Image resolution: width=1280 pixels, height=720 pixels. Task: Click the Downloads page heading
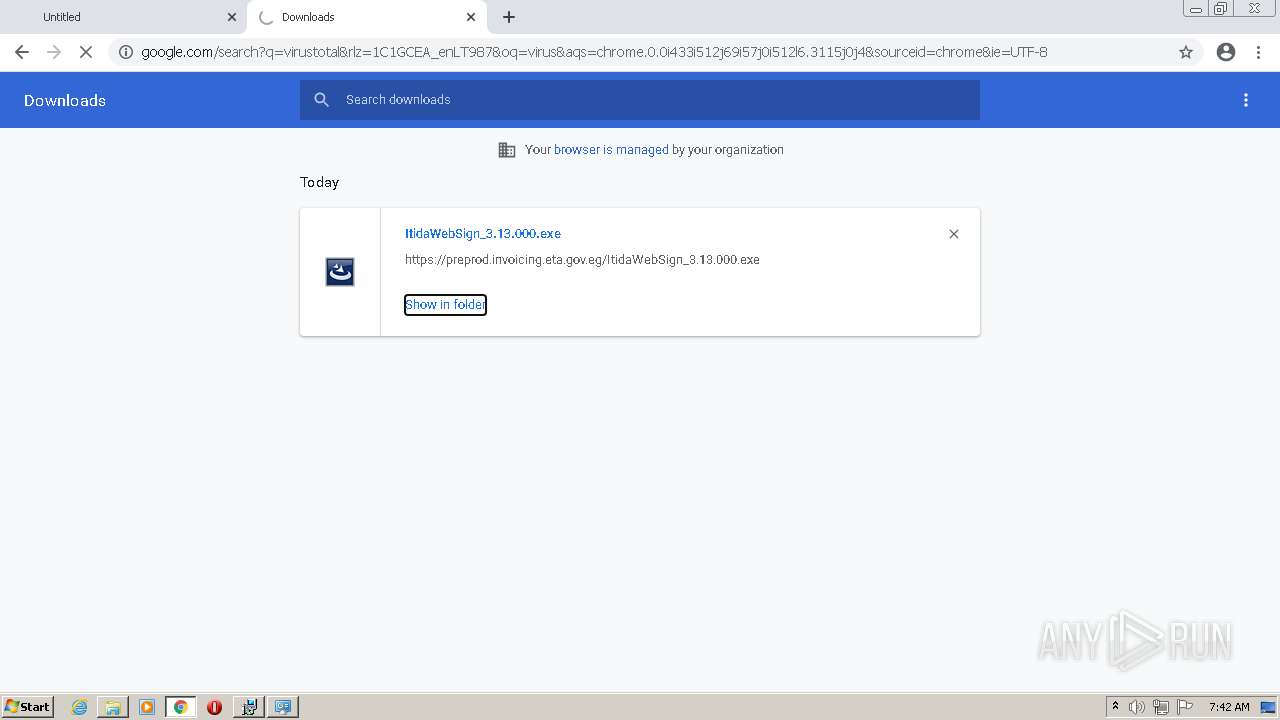click(65, 101)
